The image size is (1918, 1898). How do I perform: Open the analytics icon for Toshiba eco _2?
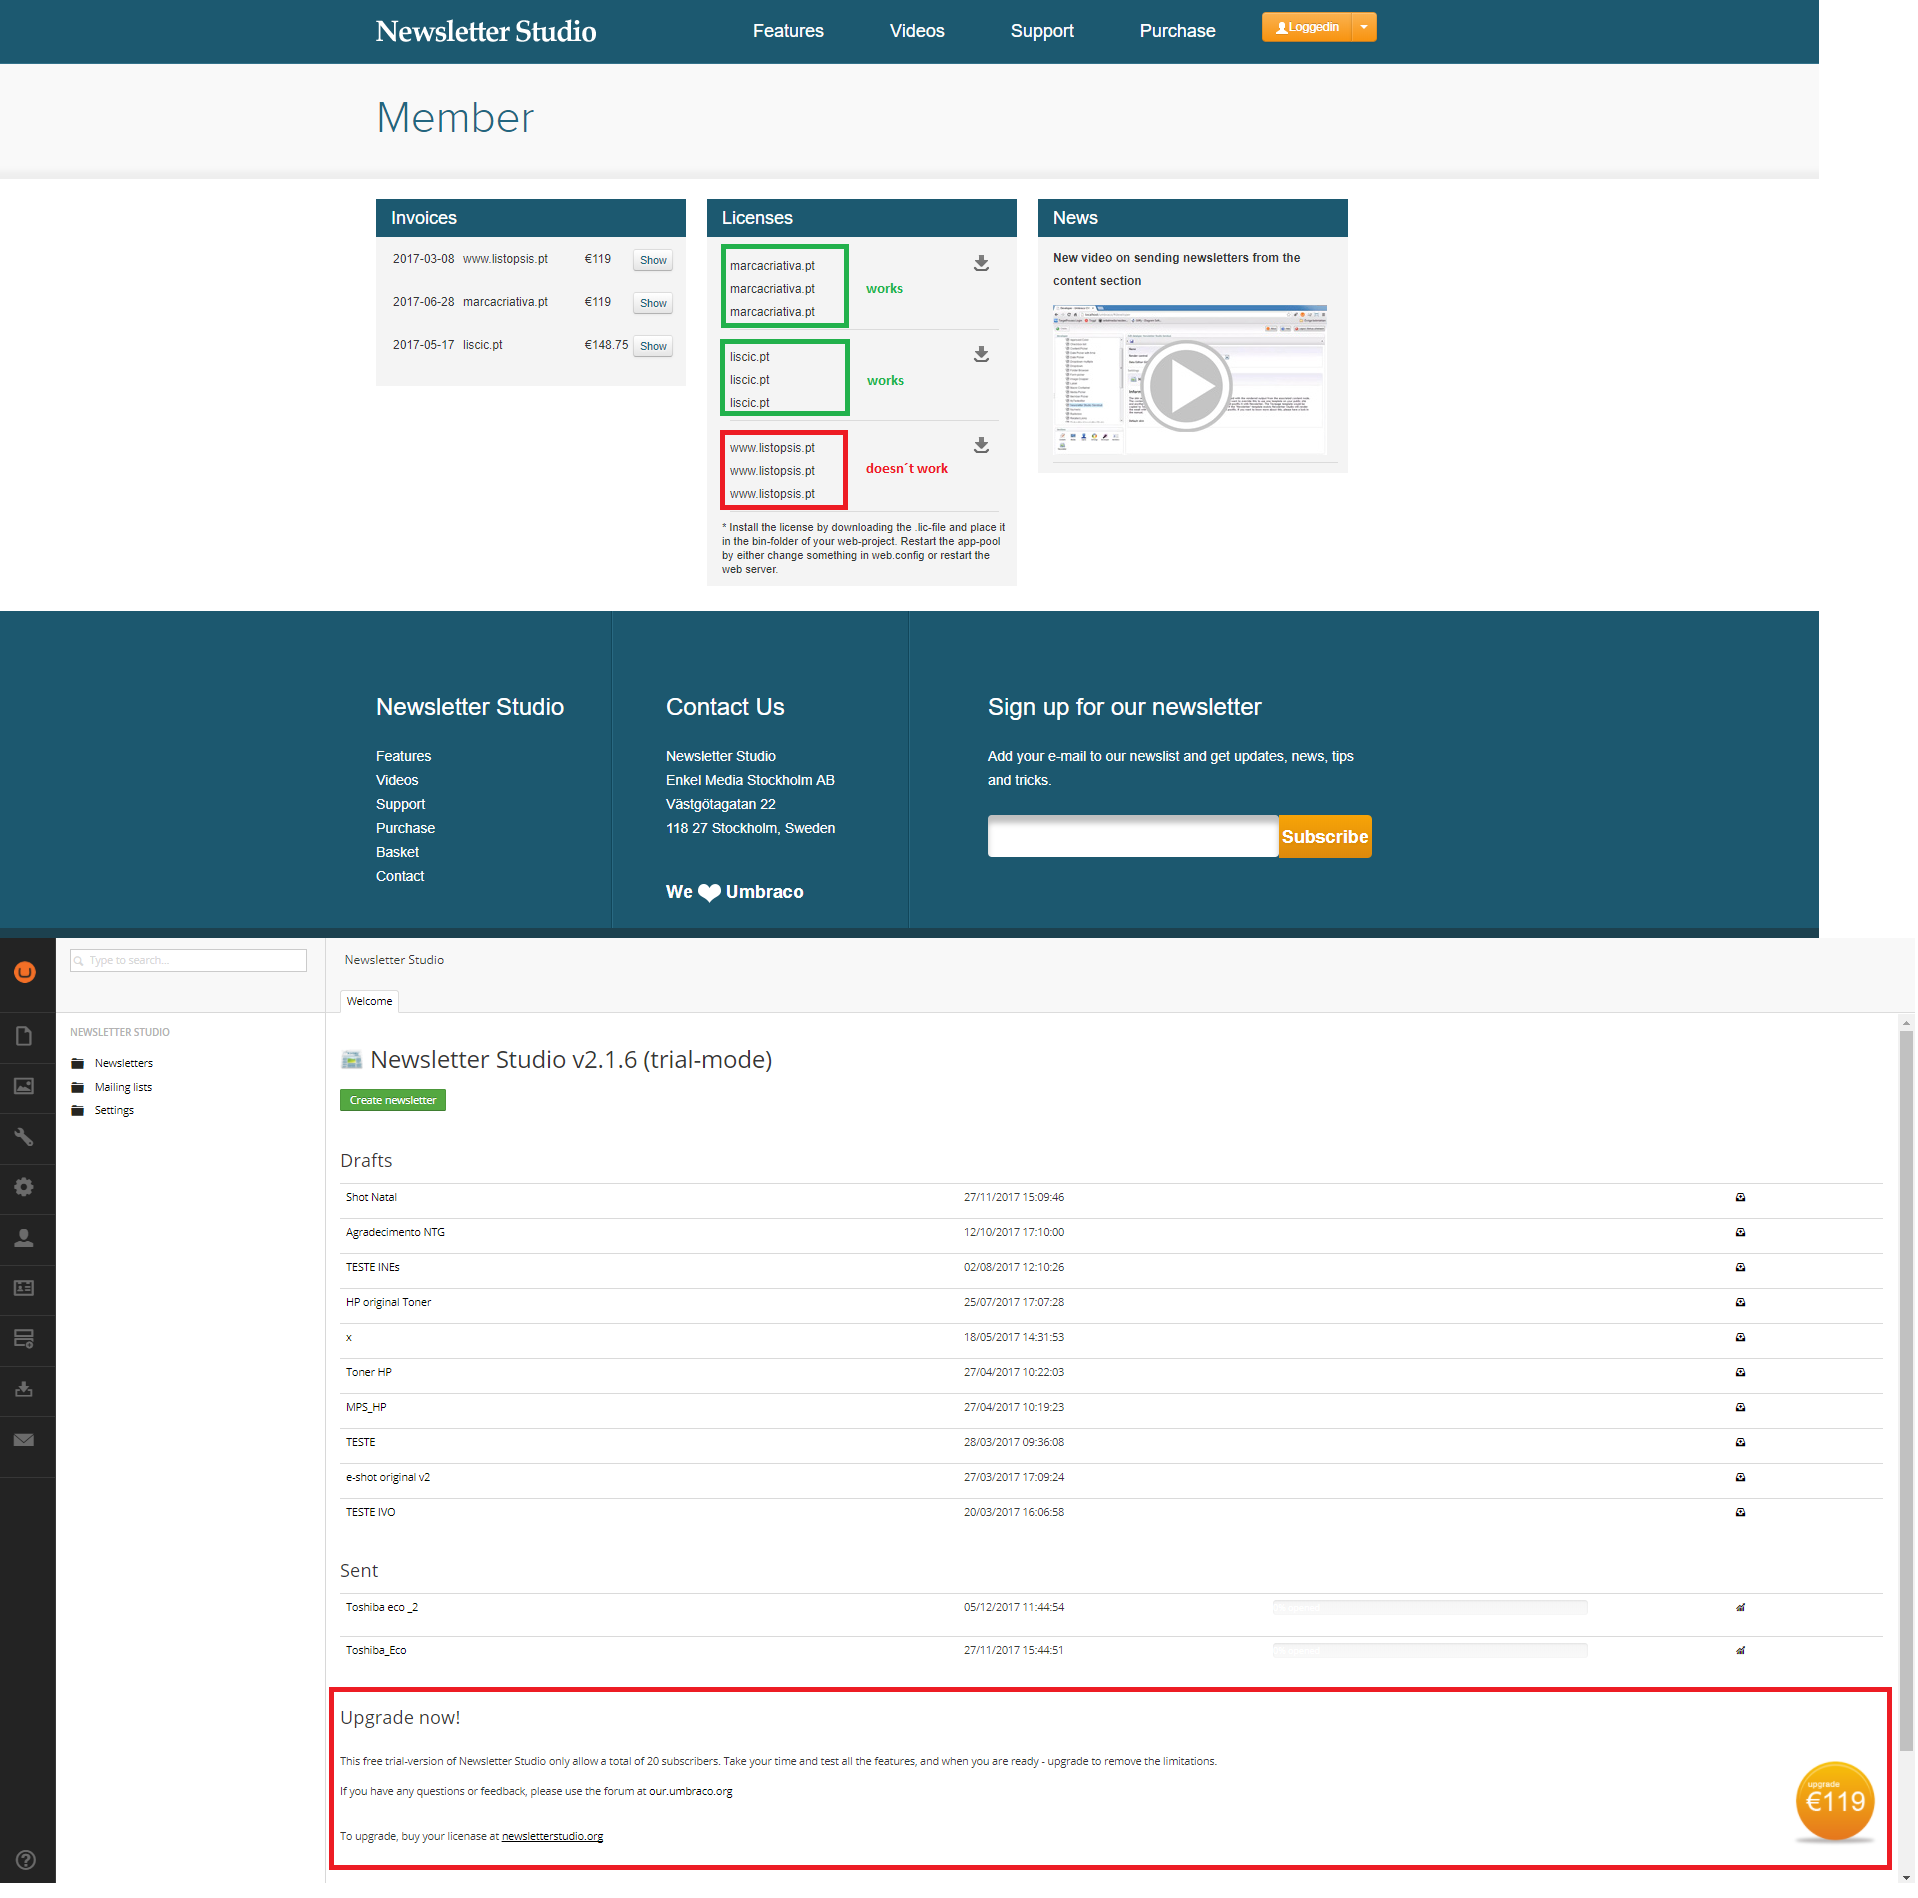point(1741,1608)
